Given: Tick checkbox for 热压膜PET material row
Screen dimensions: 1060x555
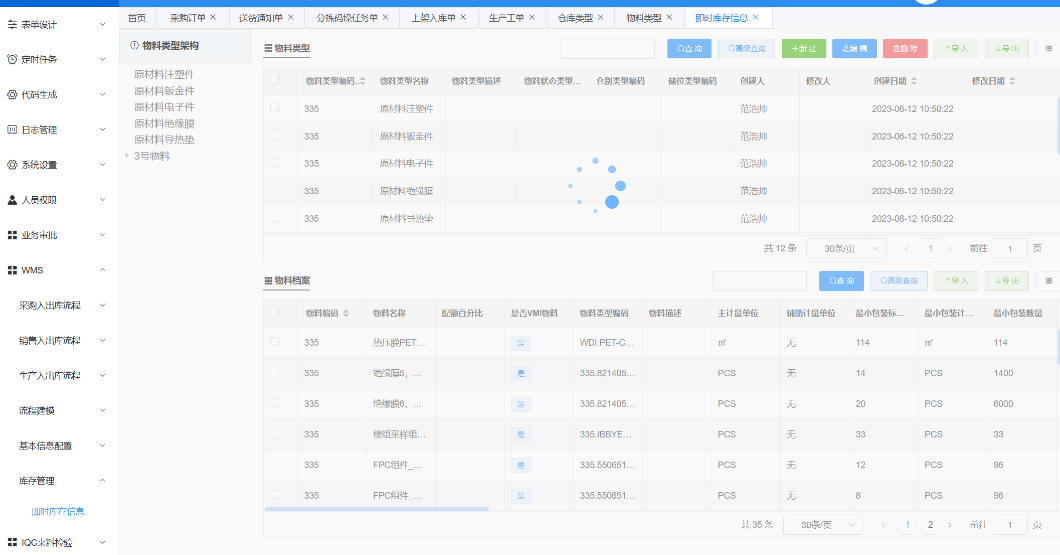Looking at the screenshot, I should click(274, 342).
